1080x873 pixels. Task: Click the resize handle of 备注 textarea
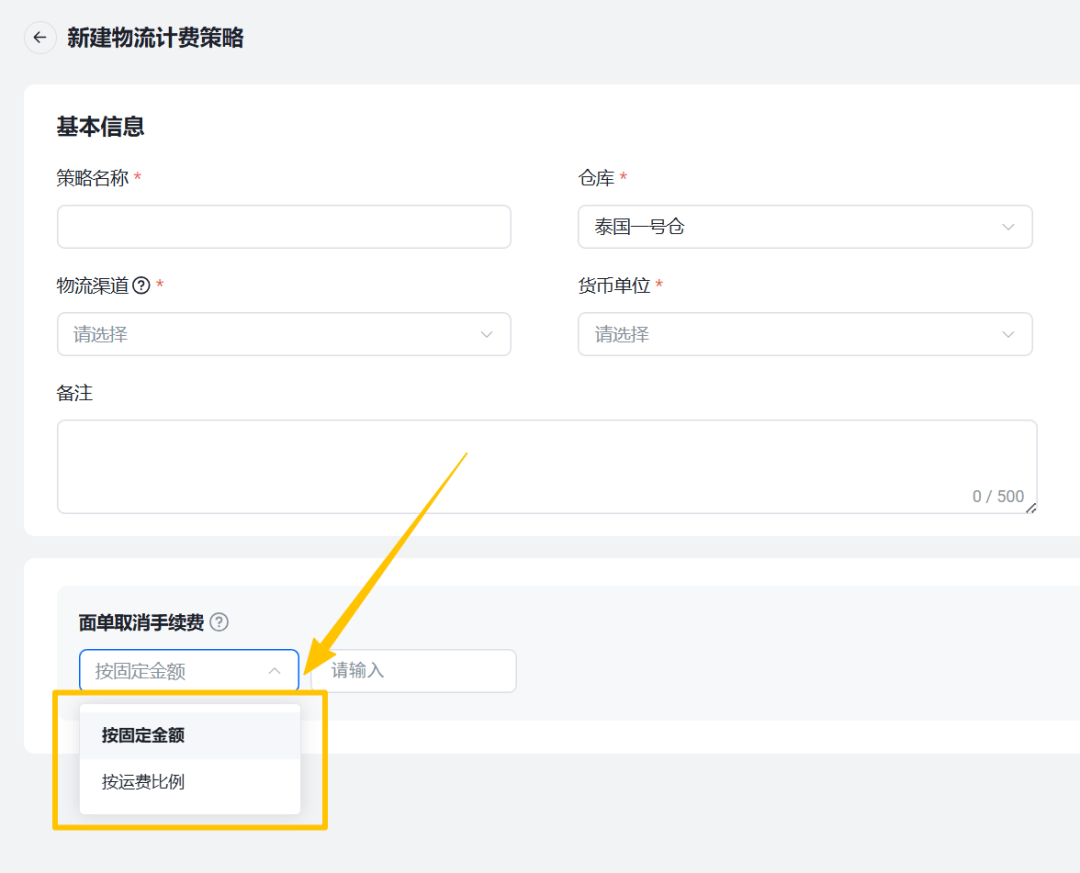click(x=1030, y=508)
